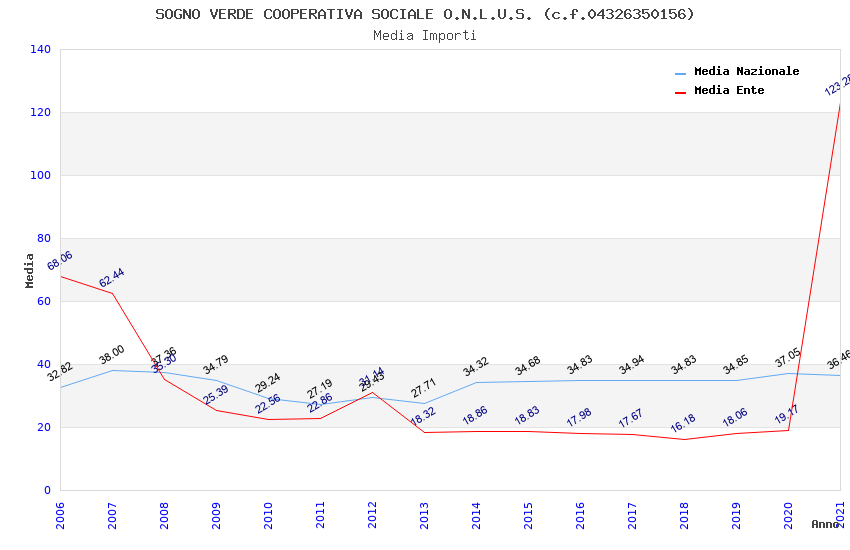Click the 2010 x-axis year label

point(268,515)
